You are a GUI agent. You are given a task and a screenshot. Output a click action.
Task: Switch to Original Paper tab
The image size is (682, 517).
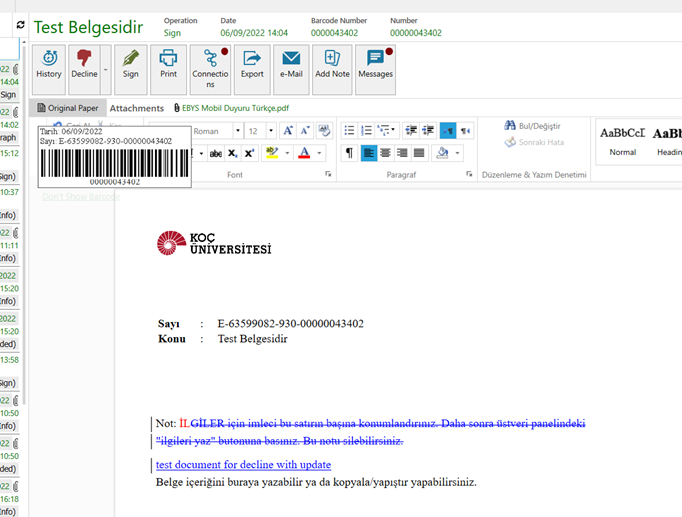pos(68,108)
